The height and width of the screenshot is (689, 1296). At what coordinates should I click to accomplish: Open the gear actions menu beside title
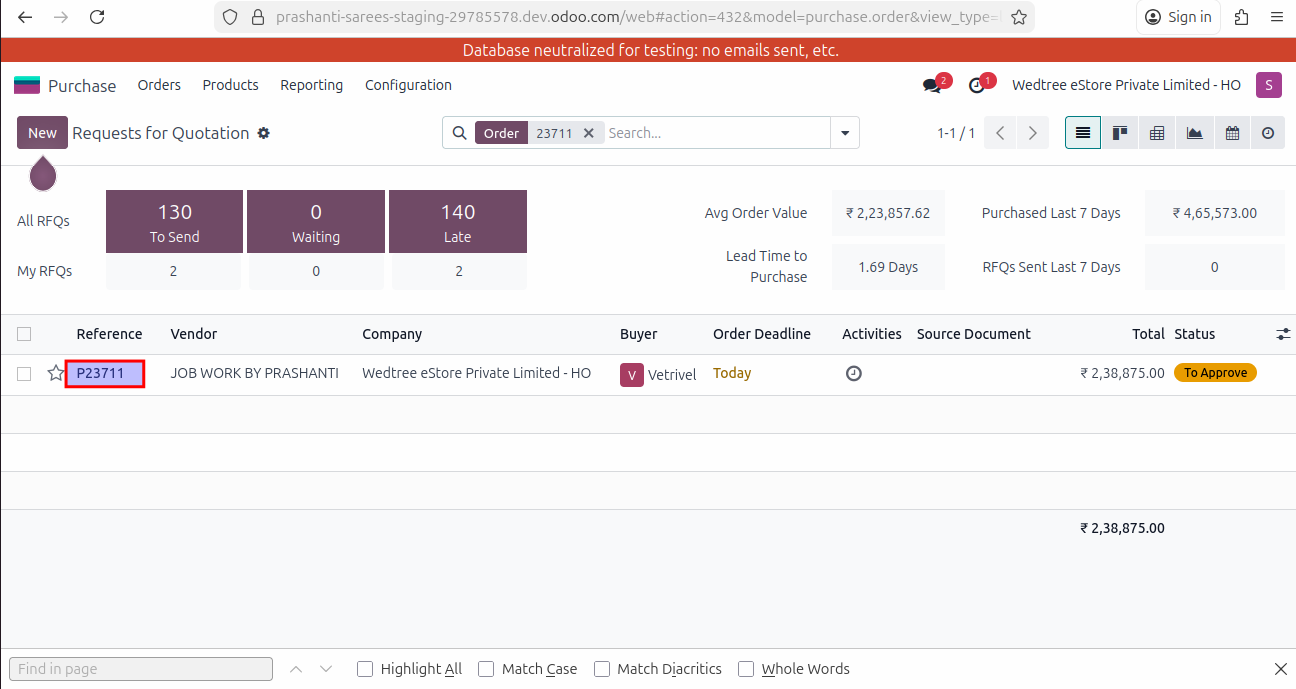tap(264, 133)
